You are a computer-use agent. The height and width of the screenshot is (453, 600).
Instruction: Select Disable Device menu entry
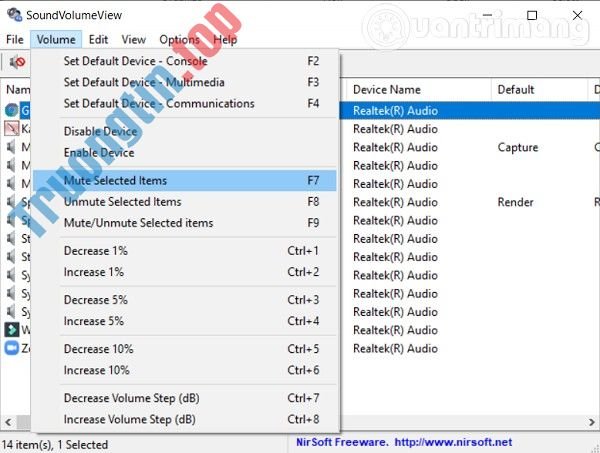[185, 131]
